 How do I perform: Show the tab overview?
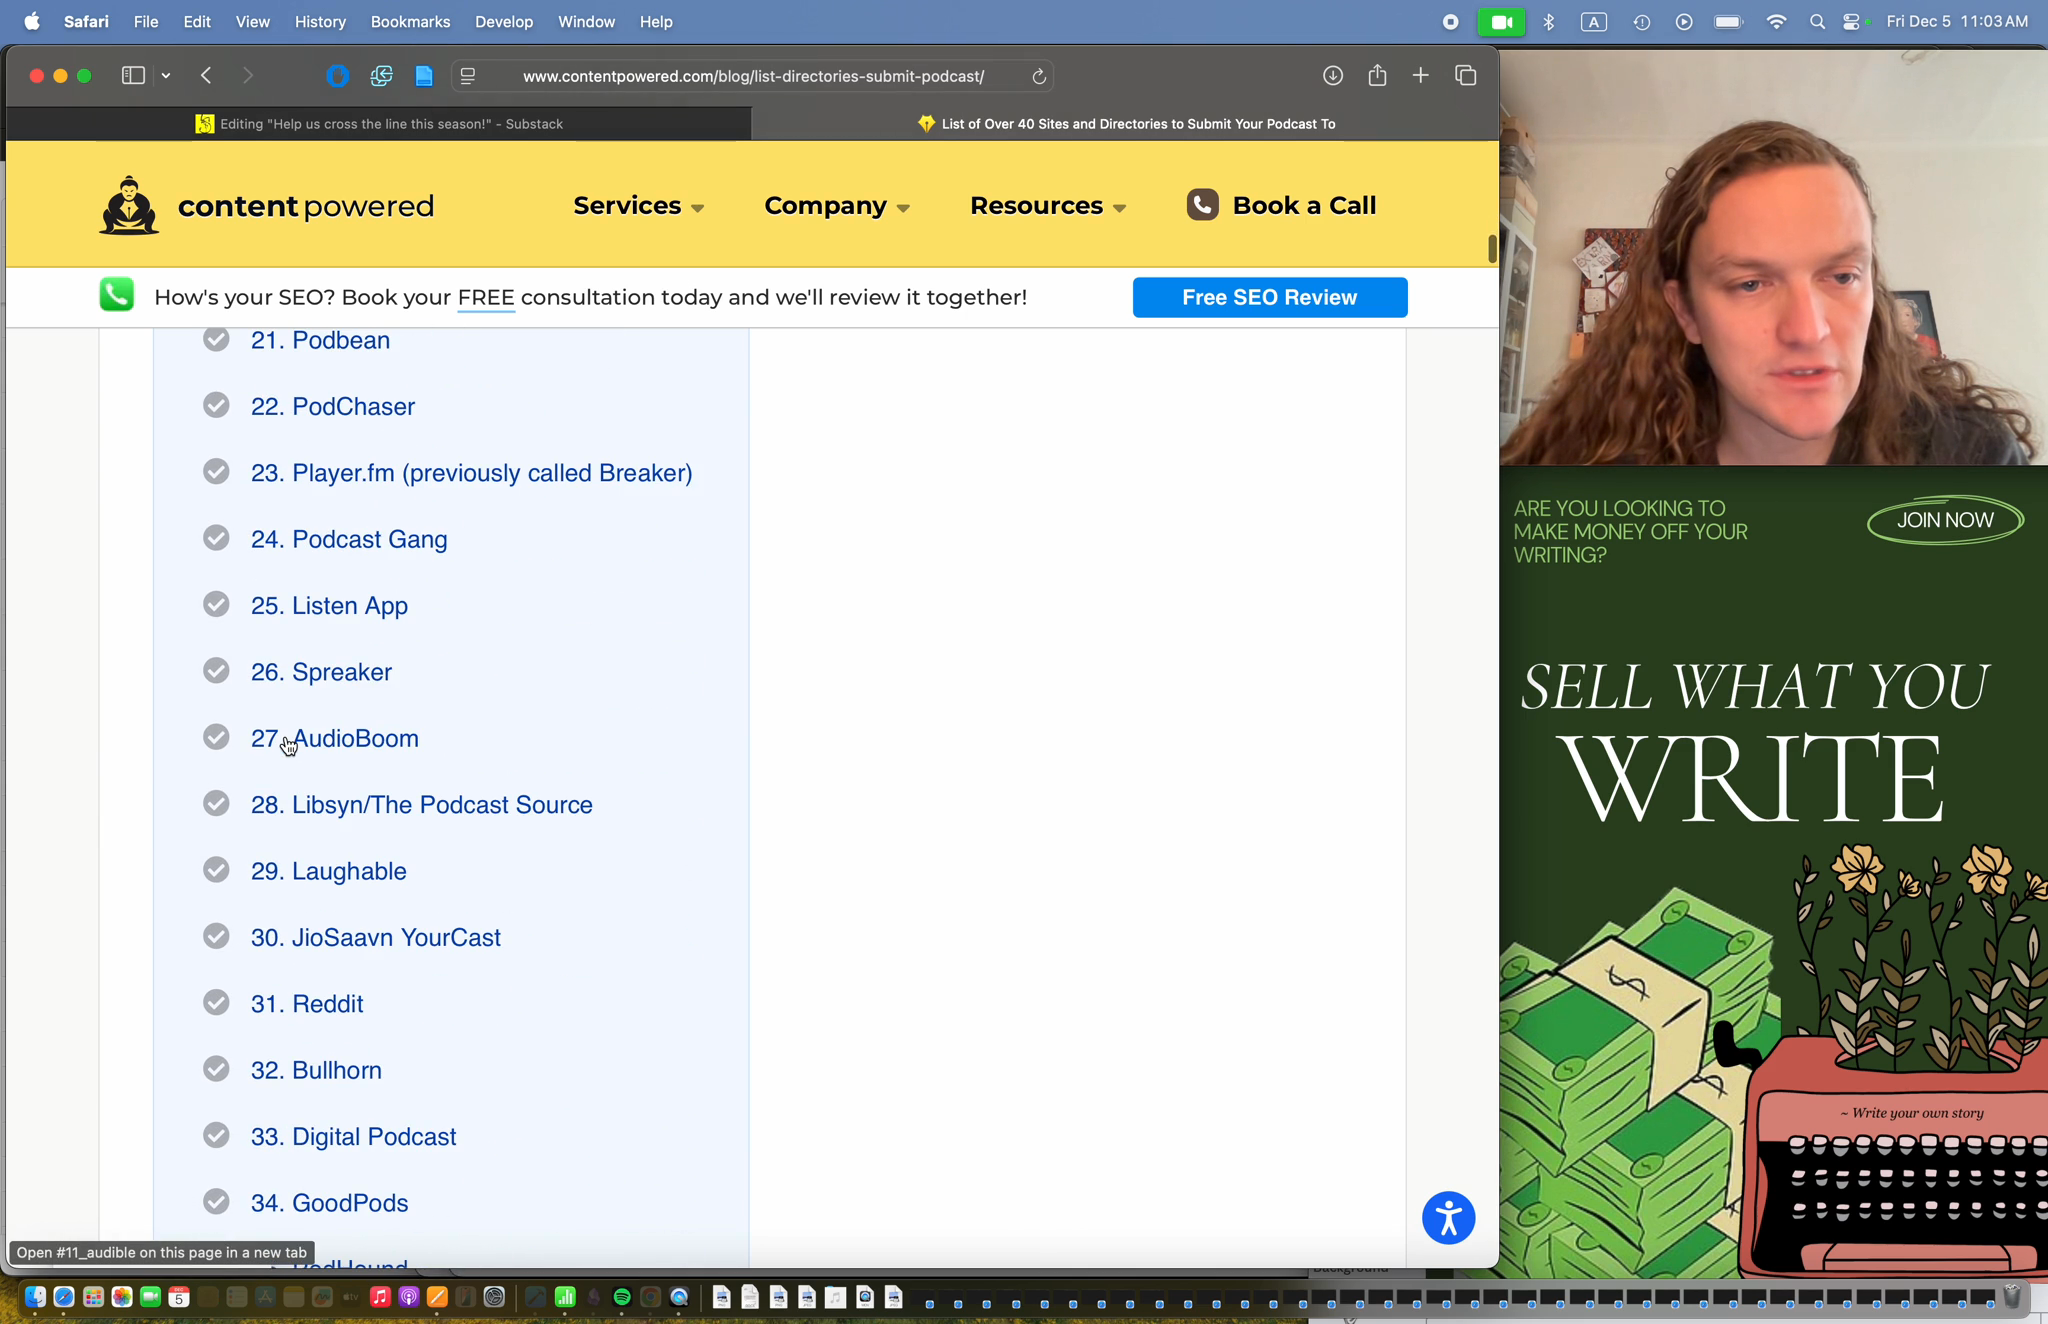coord(1466,76)
